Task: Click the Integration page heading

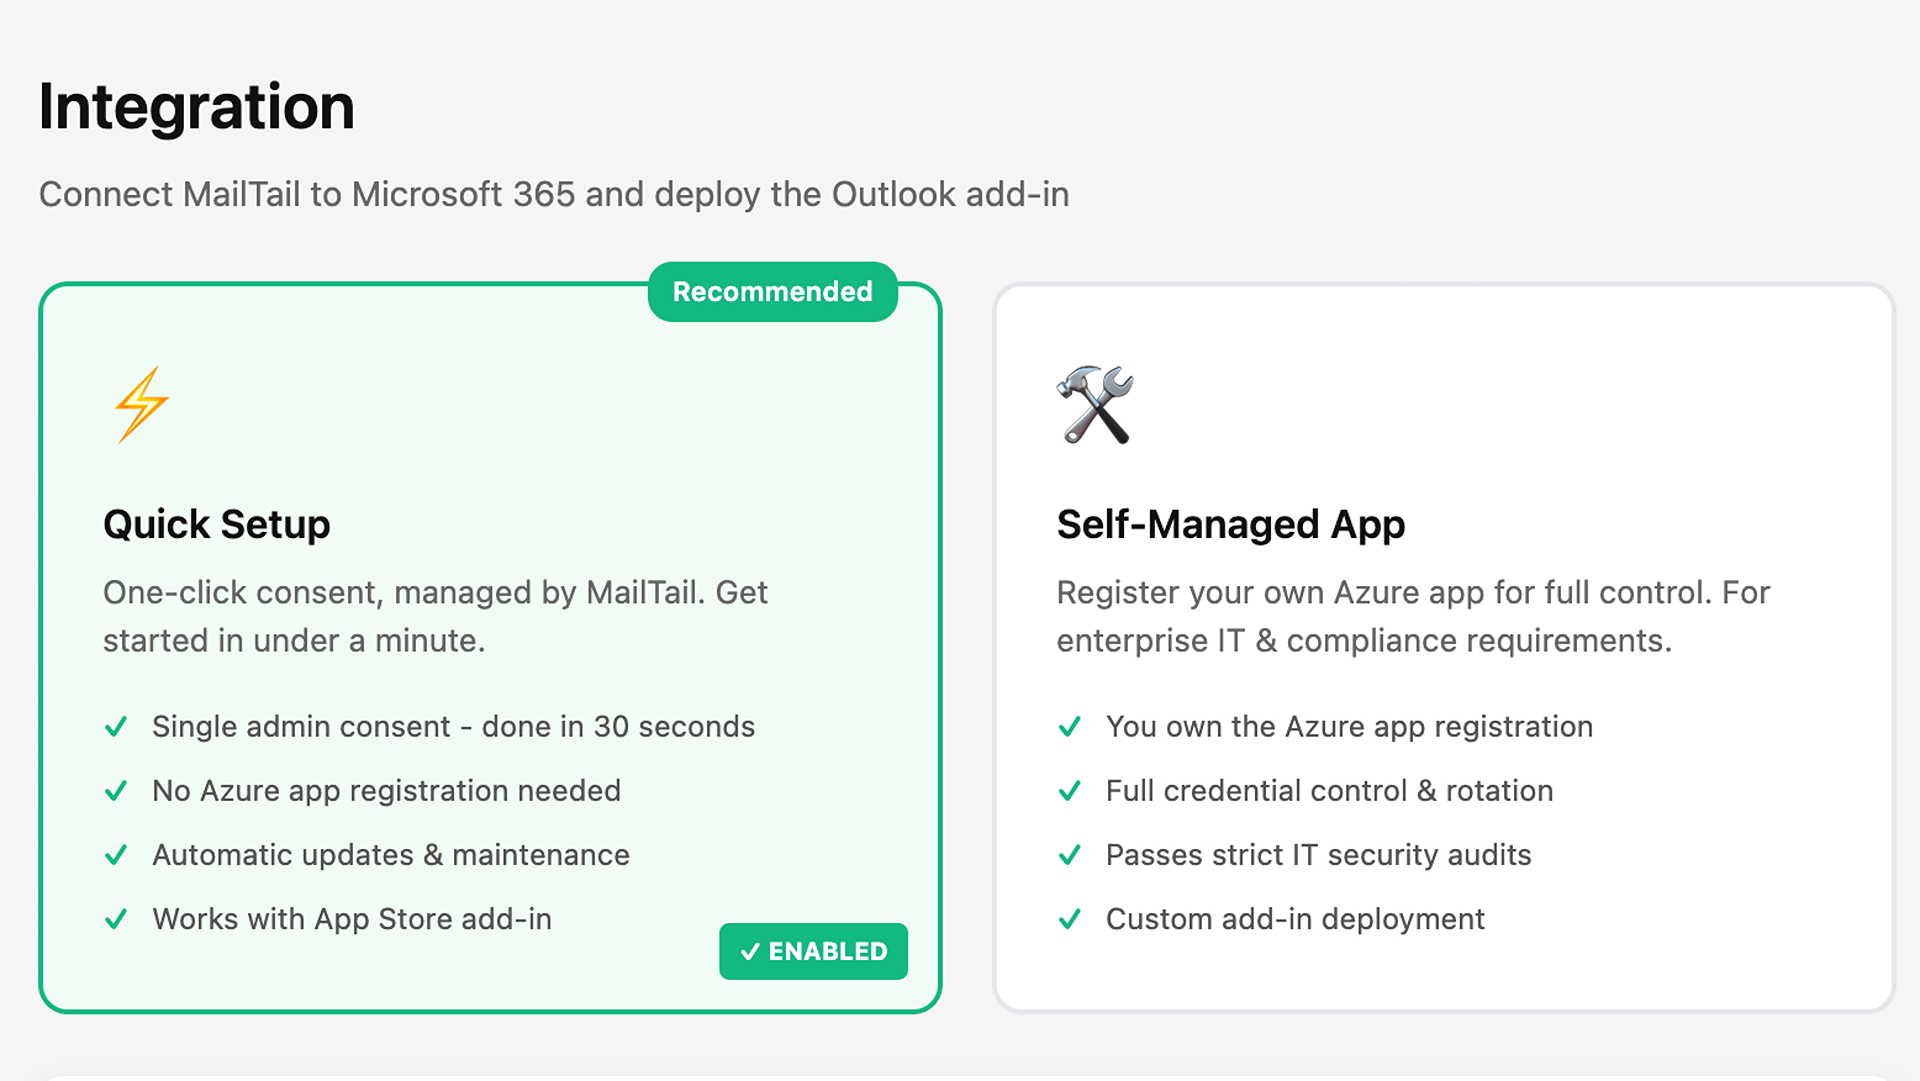Action: 196,107
